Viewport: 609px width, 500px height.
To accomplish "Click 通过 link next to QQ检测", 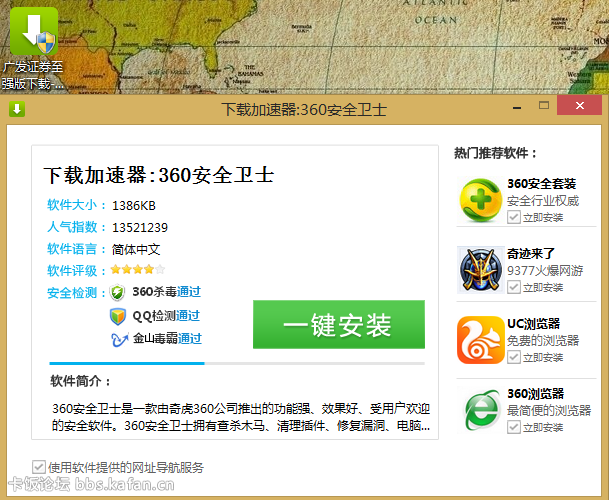I will 188,315.
